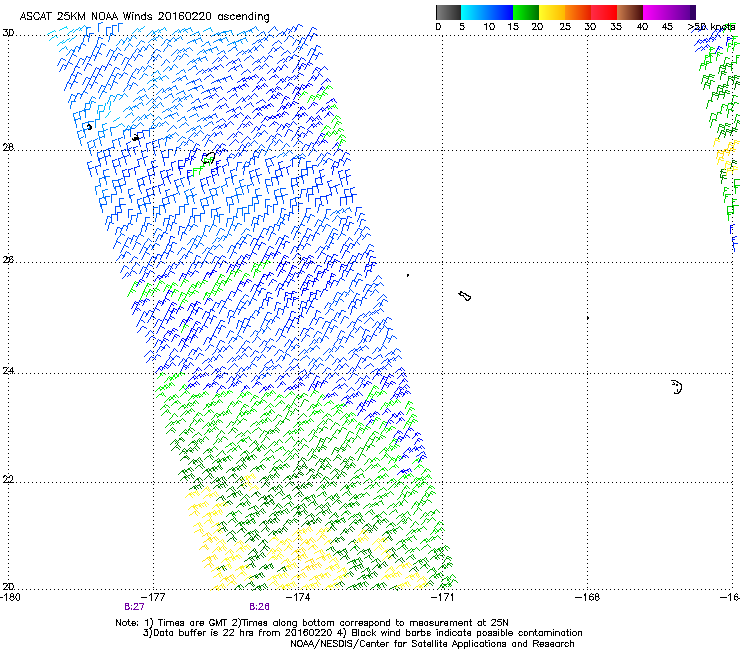Viewport: 740px width, 650px height.
Task: Click the brown 35-40 knots legend segment
Action: coord(630,12)
